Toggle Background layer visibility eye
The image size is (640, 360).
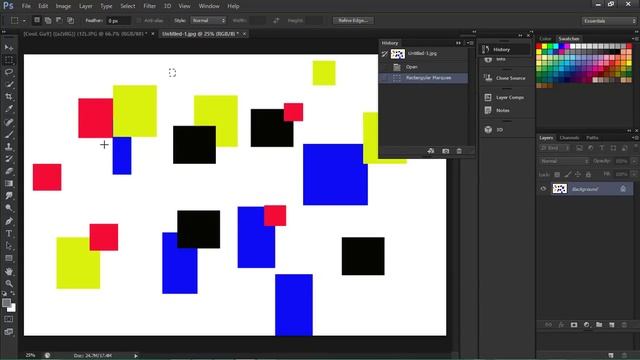click(543, 189)
